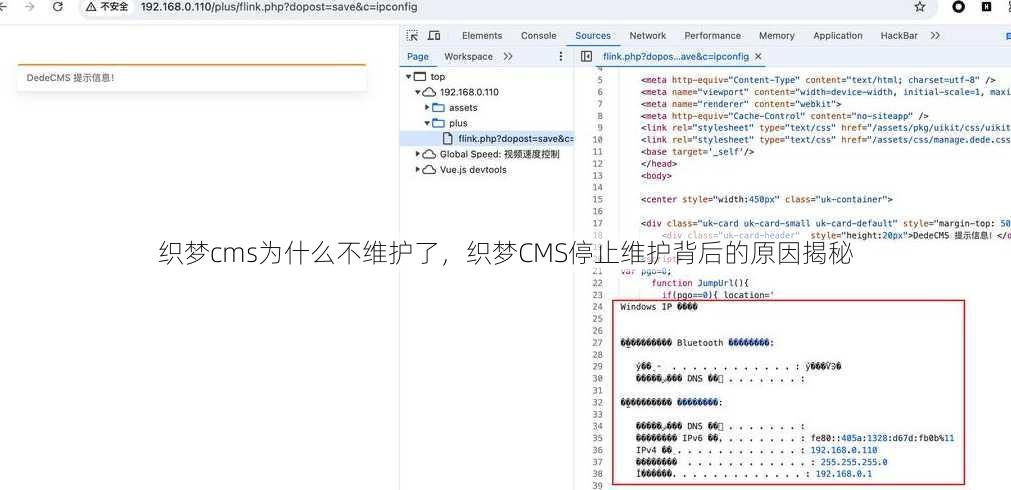Click the flink.php file document icon
The height and width of the screenshot is (490, 1011).
[447, 139]
